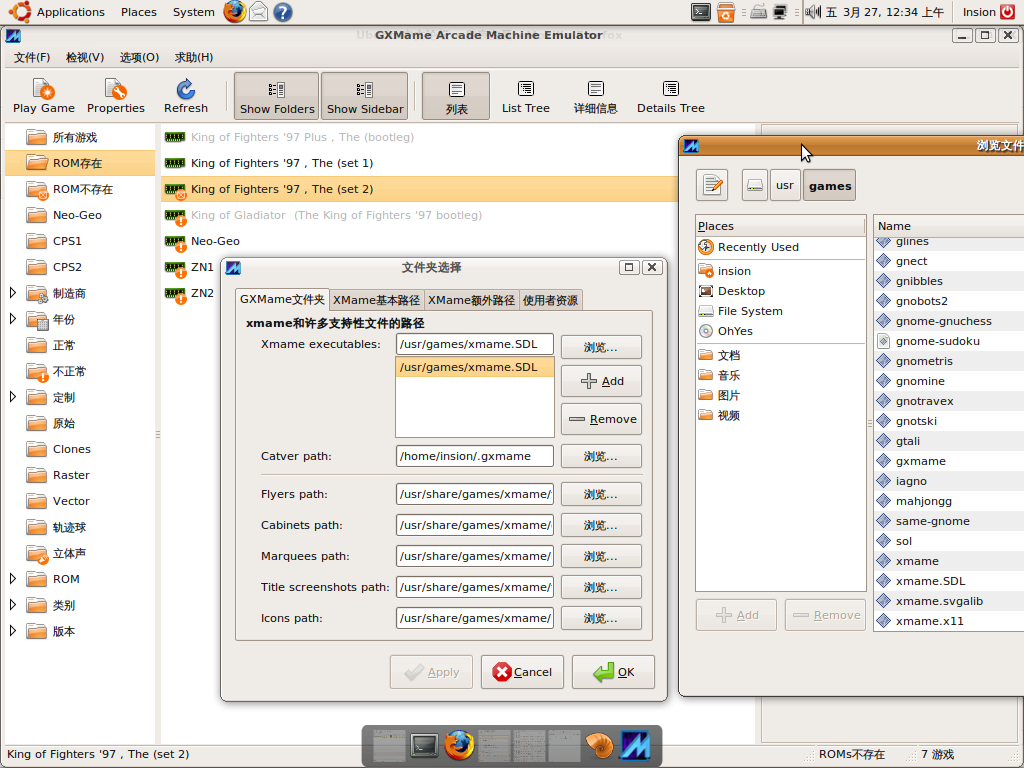Expand the 类别 folder tree
The height and width of the screenshot is (768, 1024).
(x=12, y=605)
